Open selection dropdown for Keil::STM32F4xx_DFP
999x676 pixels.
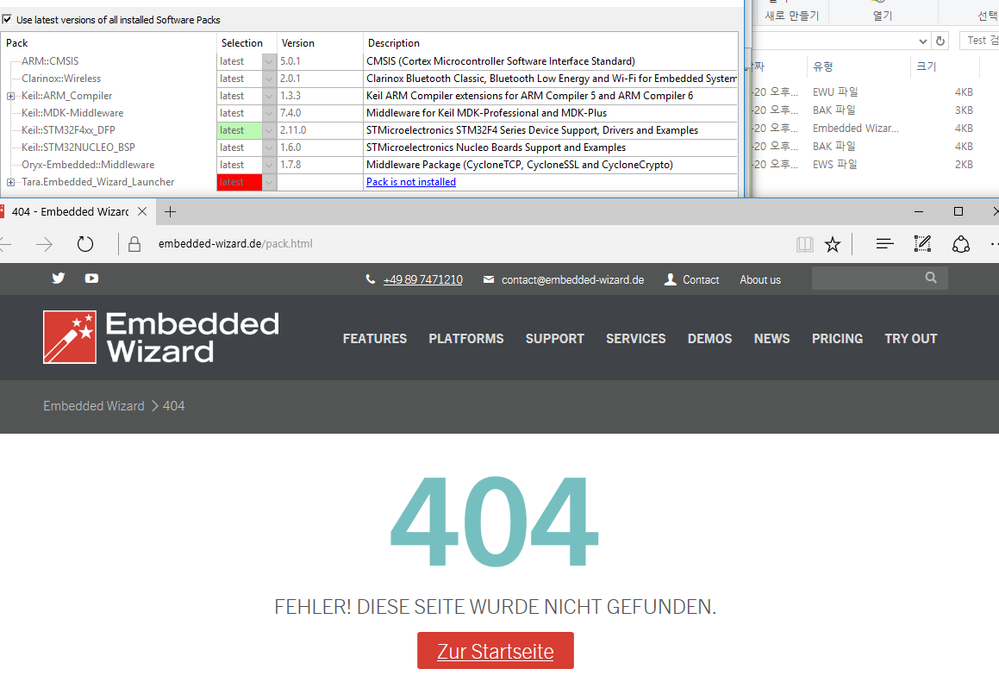click(x=269, y=130)
